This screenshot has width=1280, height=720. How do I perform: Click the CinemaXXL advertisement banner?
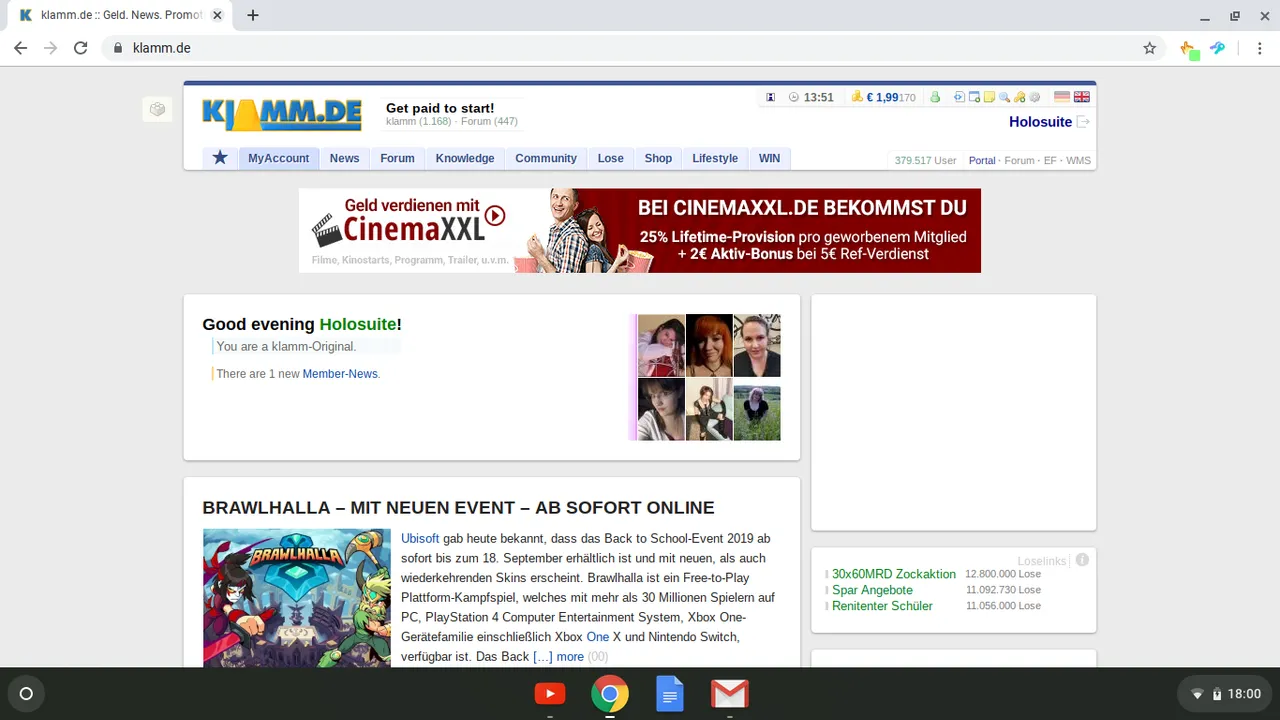point(640,230)
